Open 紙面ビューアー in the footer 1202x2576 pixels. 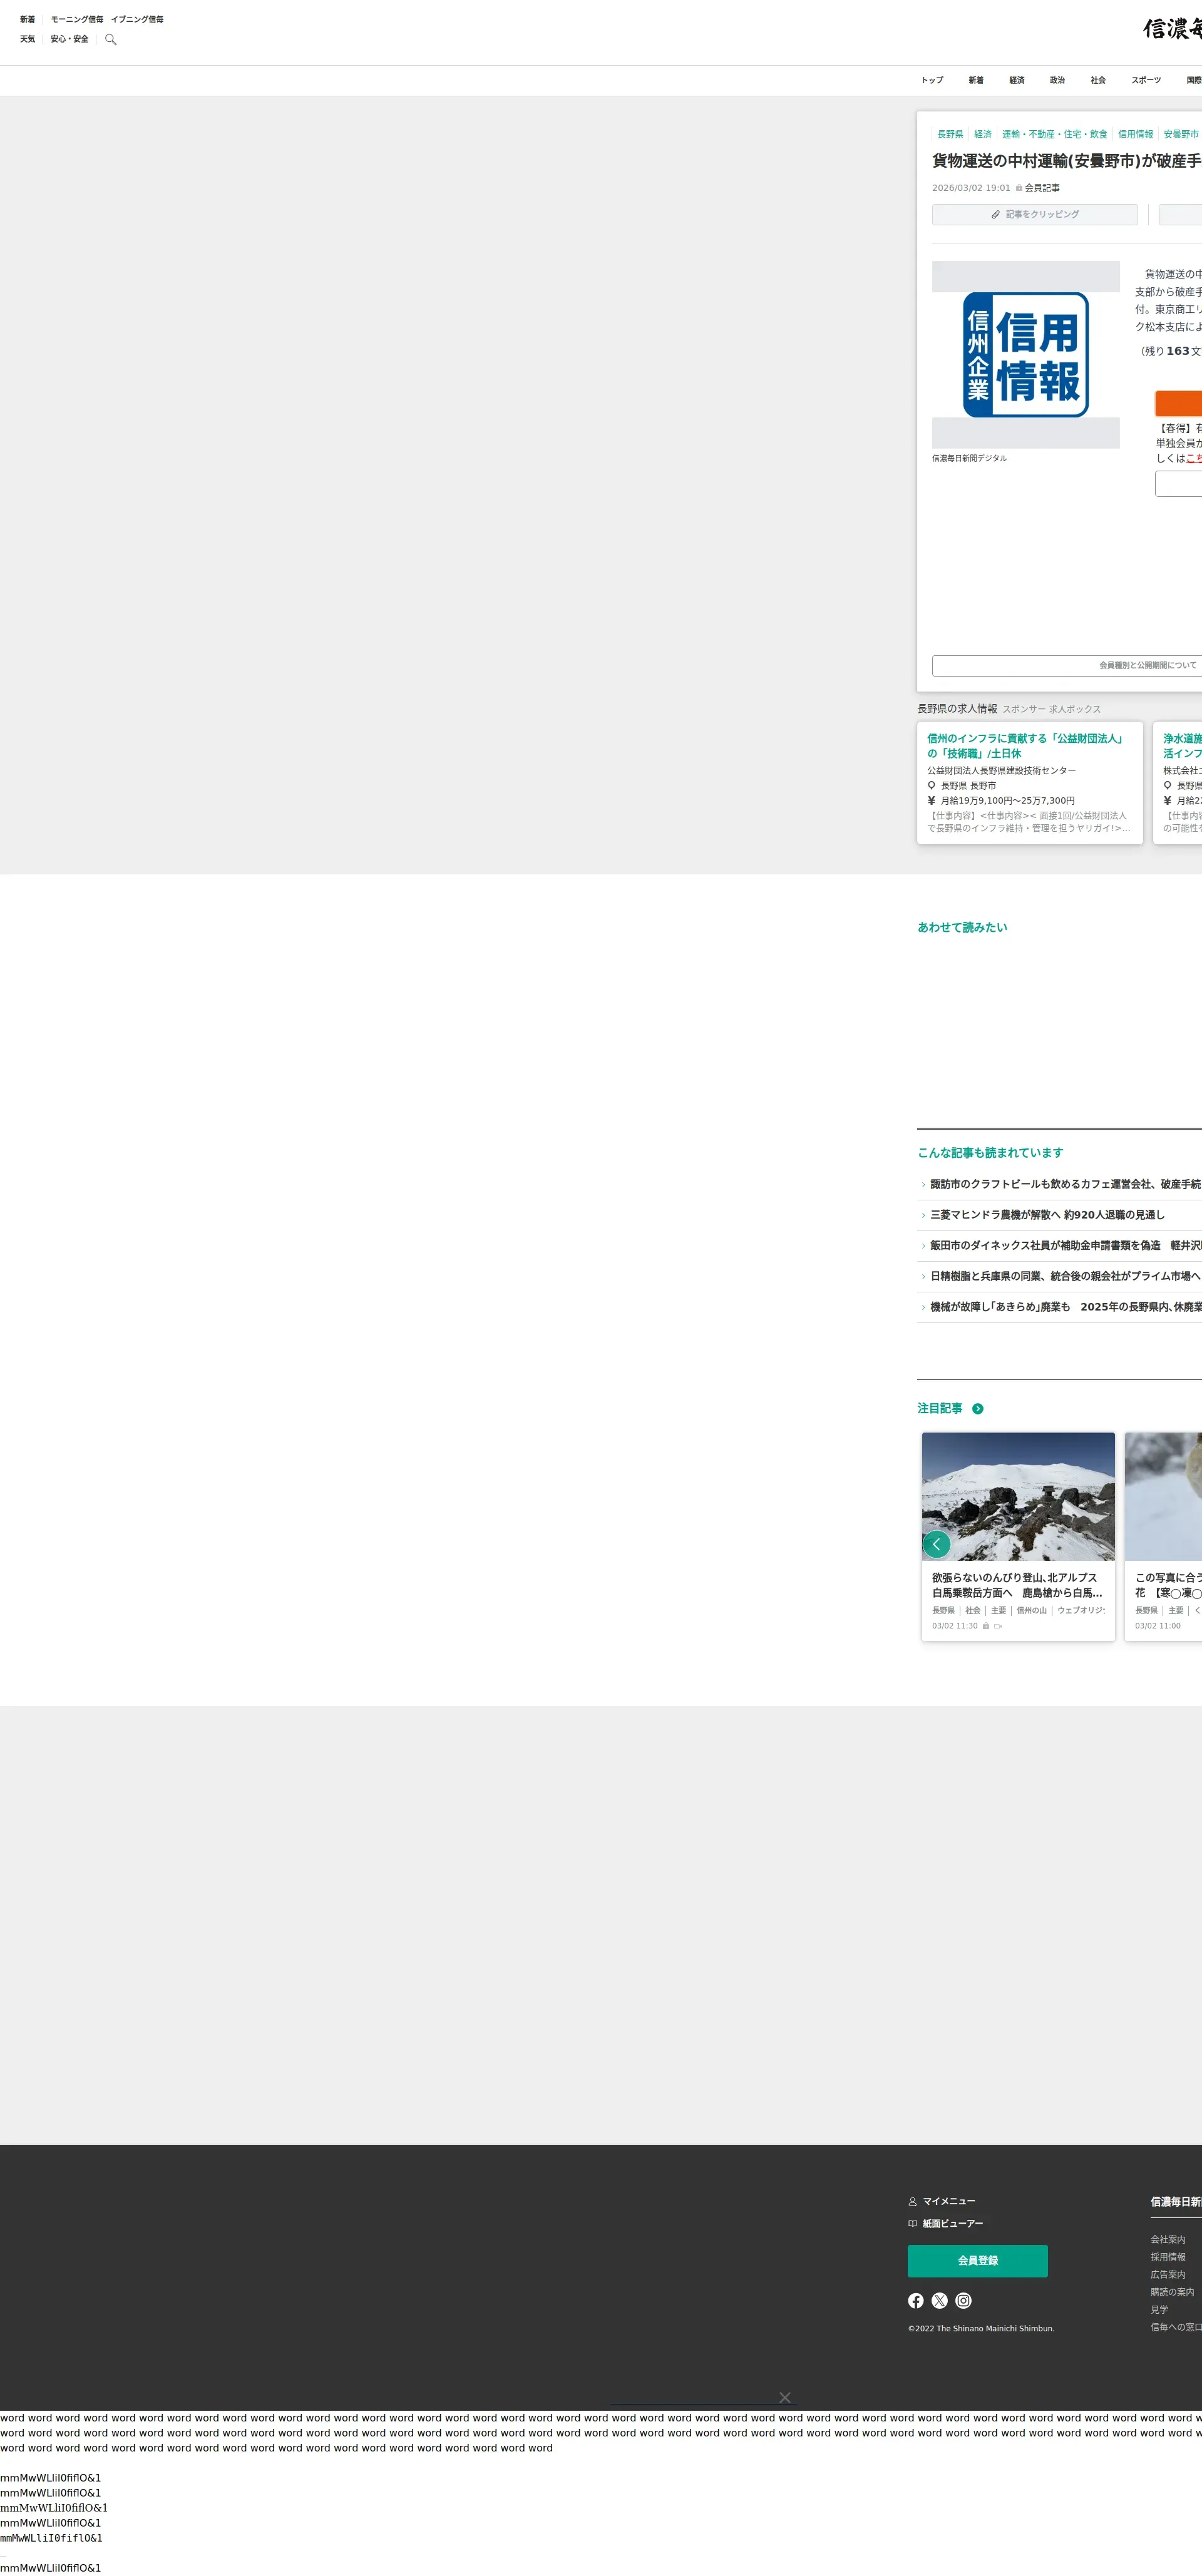[x=951, y=2223]
